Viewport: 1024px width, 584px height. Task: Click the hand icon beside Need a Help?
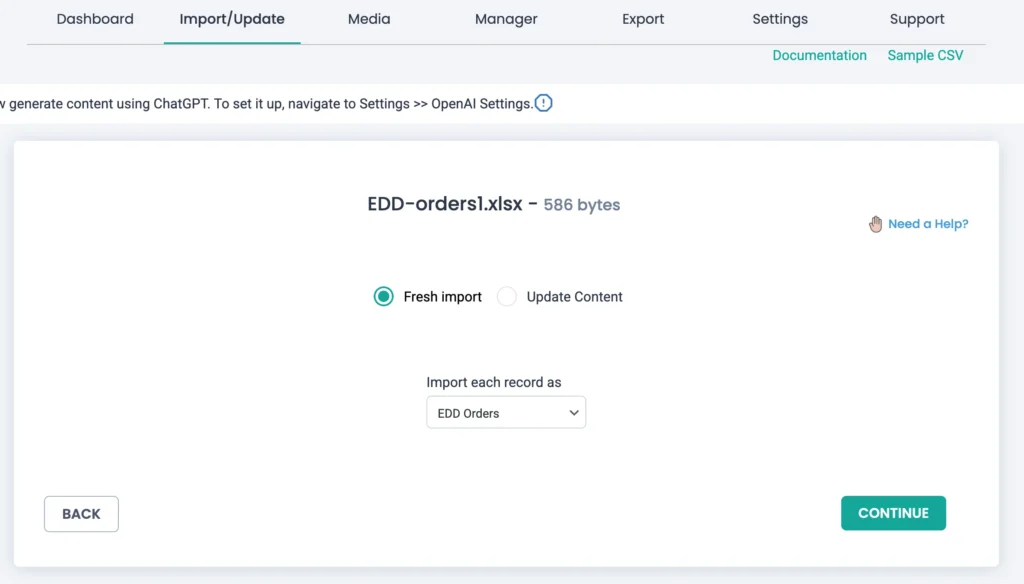[875, 224]
